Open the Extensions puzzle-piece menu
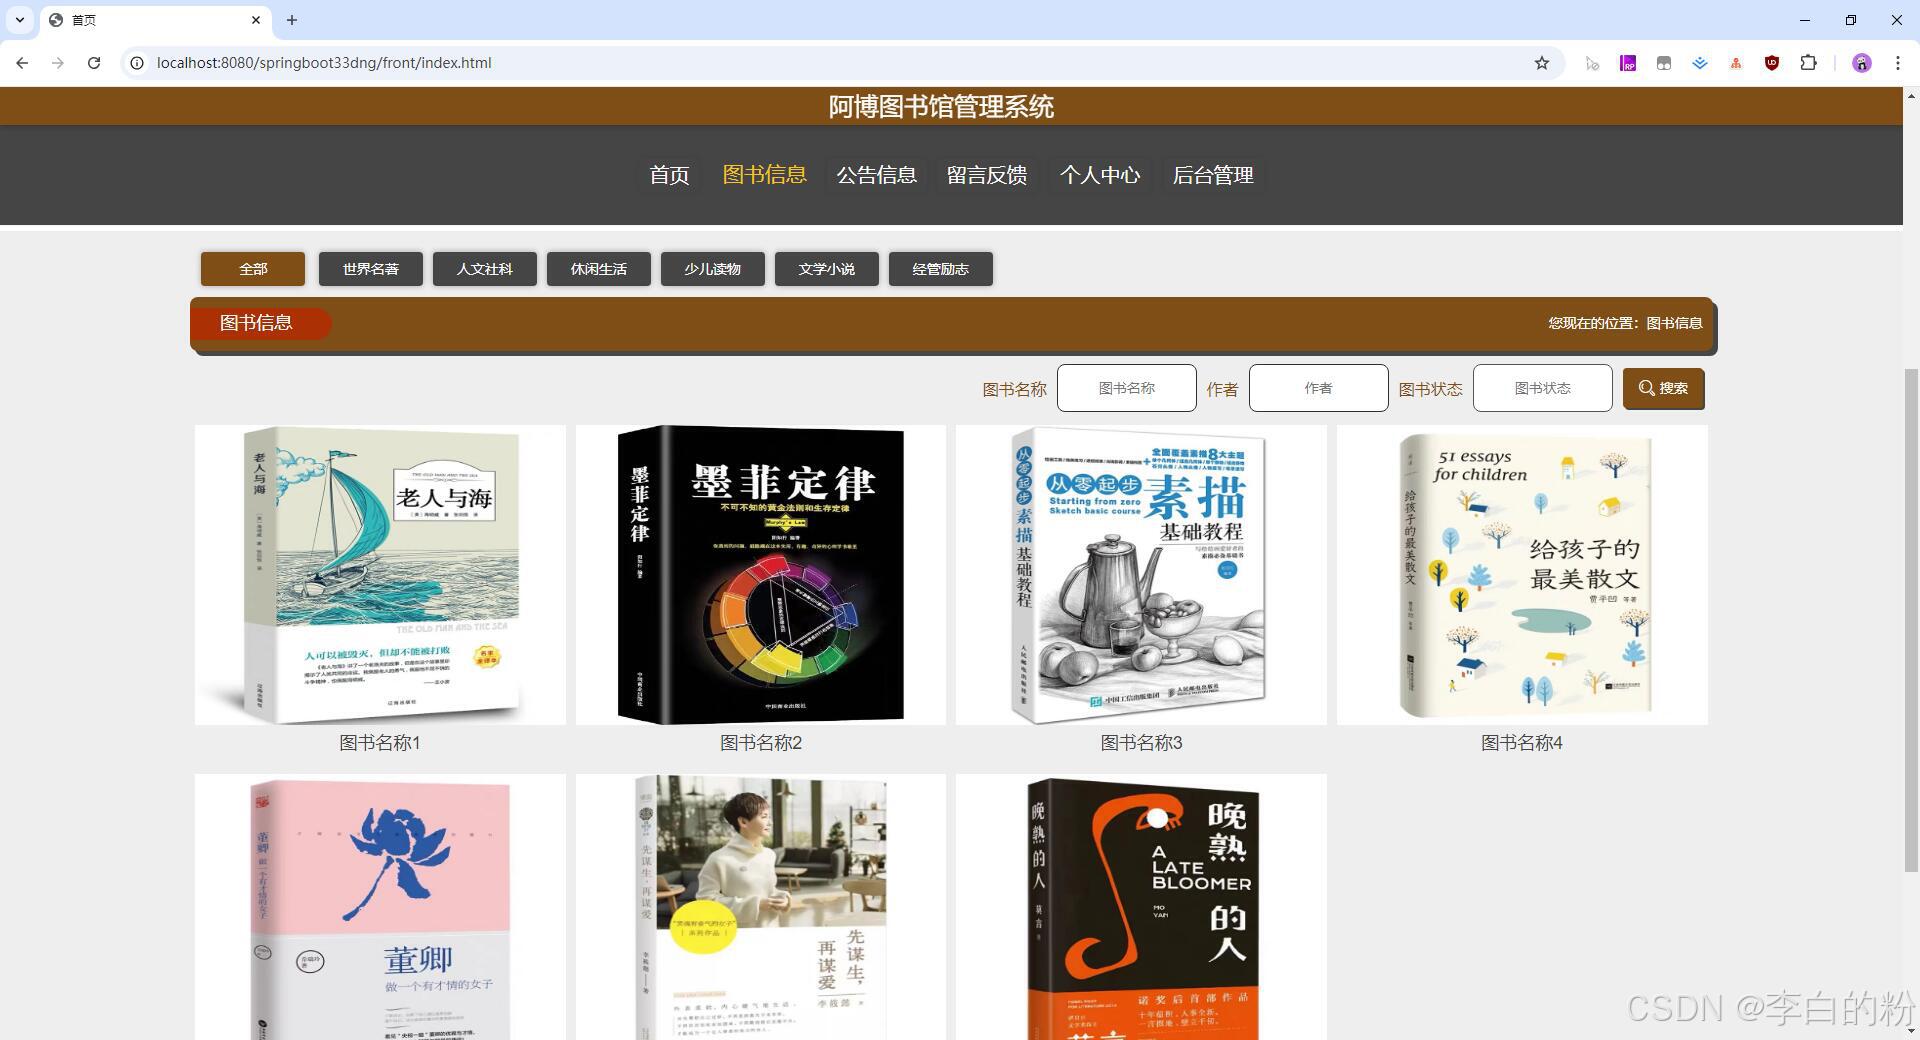Image resolution: width=1920 pixels, height=1040 pixels. 1808,63
